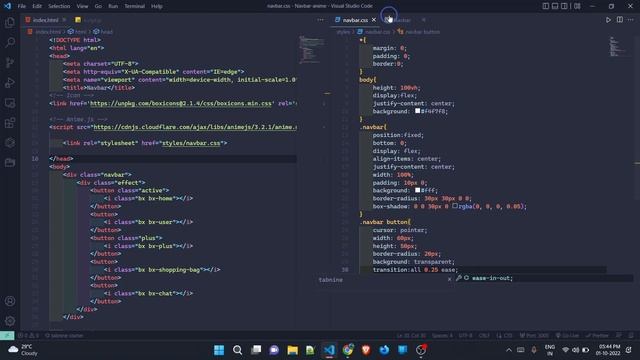Open the taskbar Search
Screen dimensions: 640x360
(238, 350)
